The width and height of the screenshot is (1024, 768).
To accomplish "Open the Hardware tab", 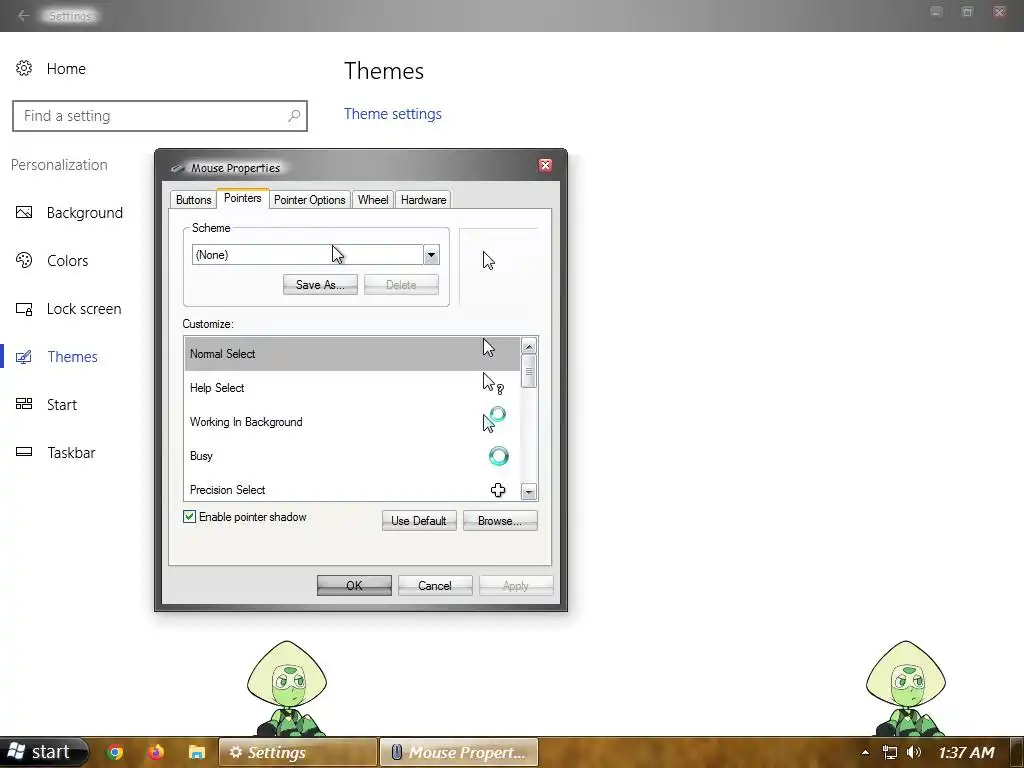I will tap(423, 200).
